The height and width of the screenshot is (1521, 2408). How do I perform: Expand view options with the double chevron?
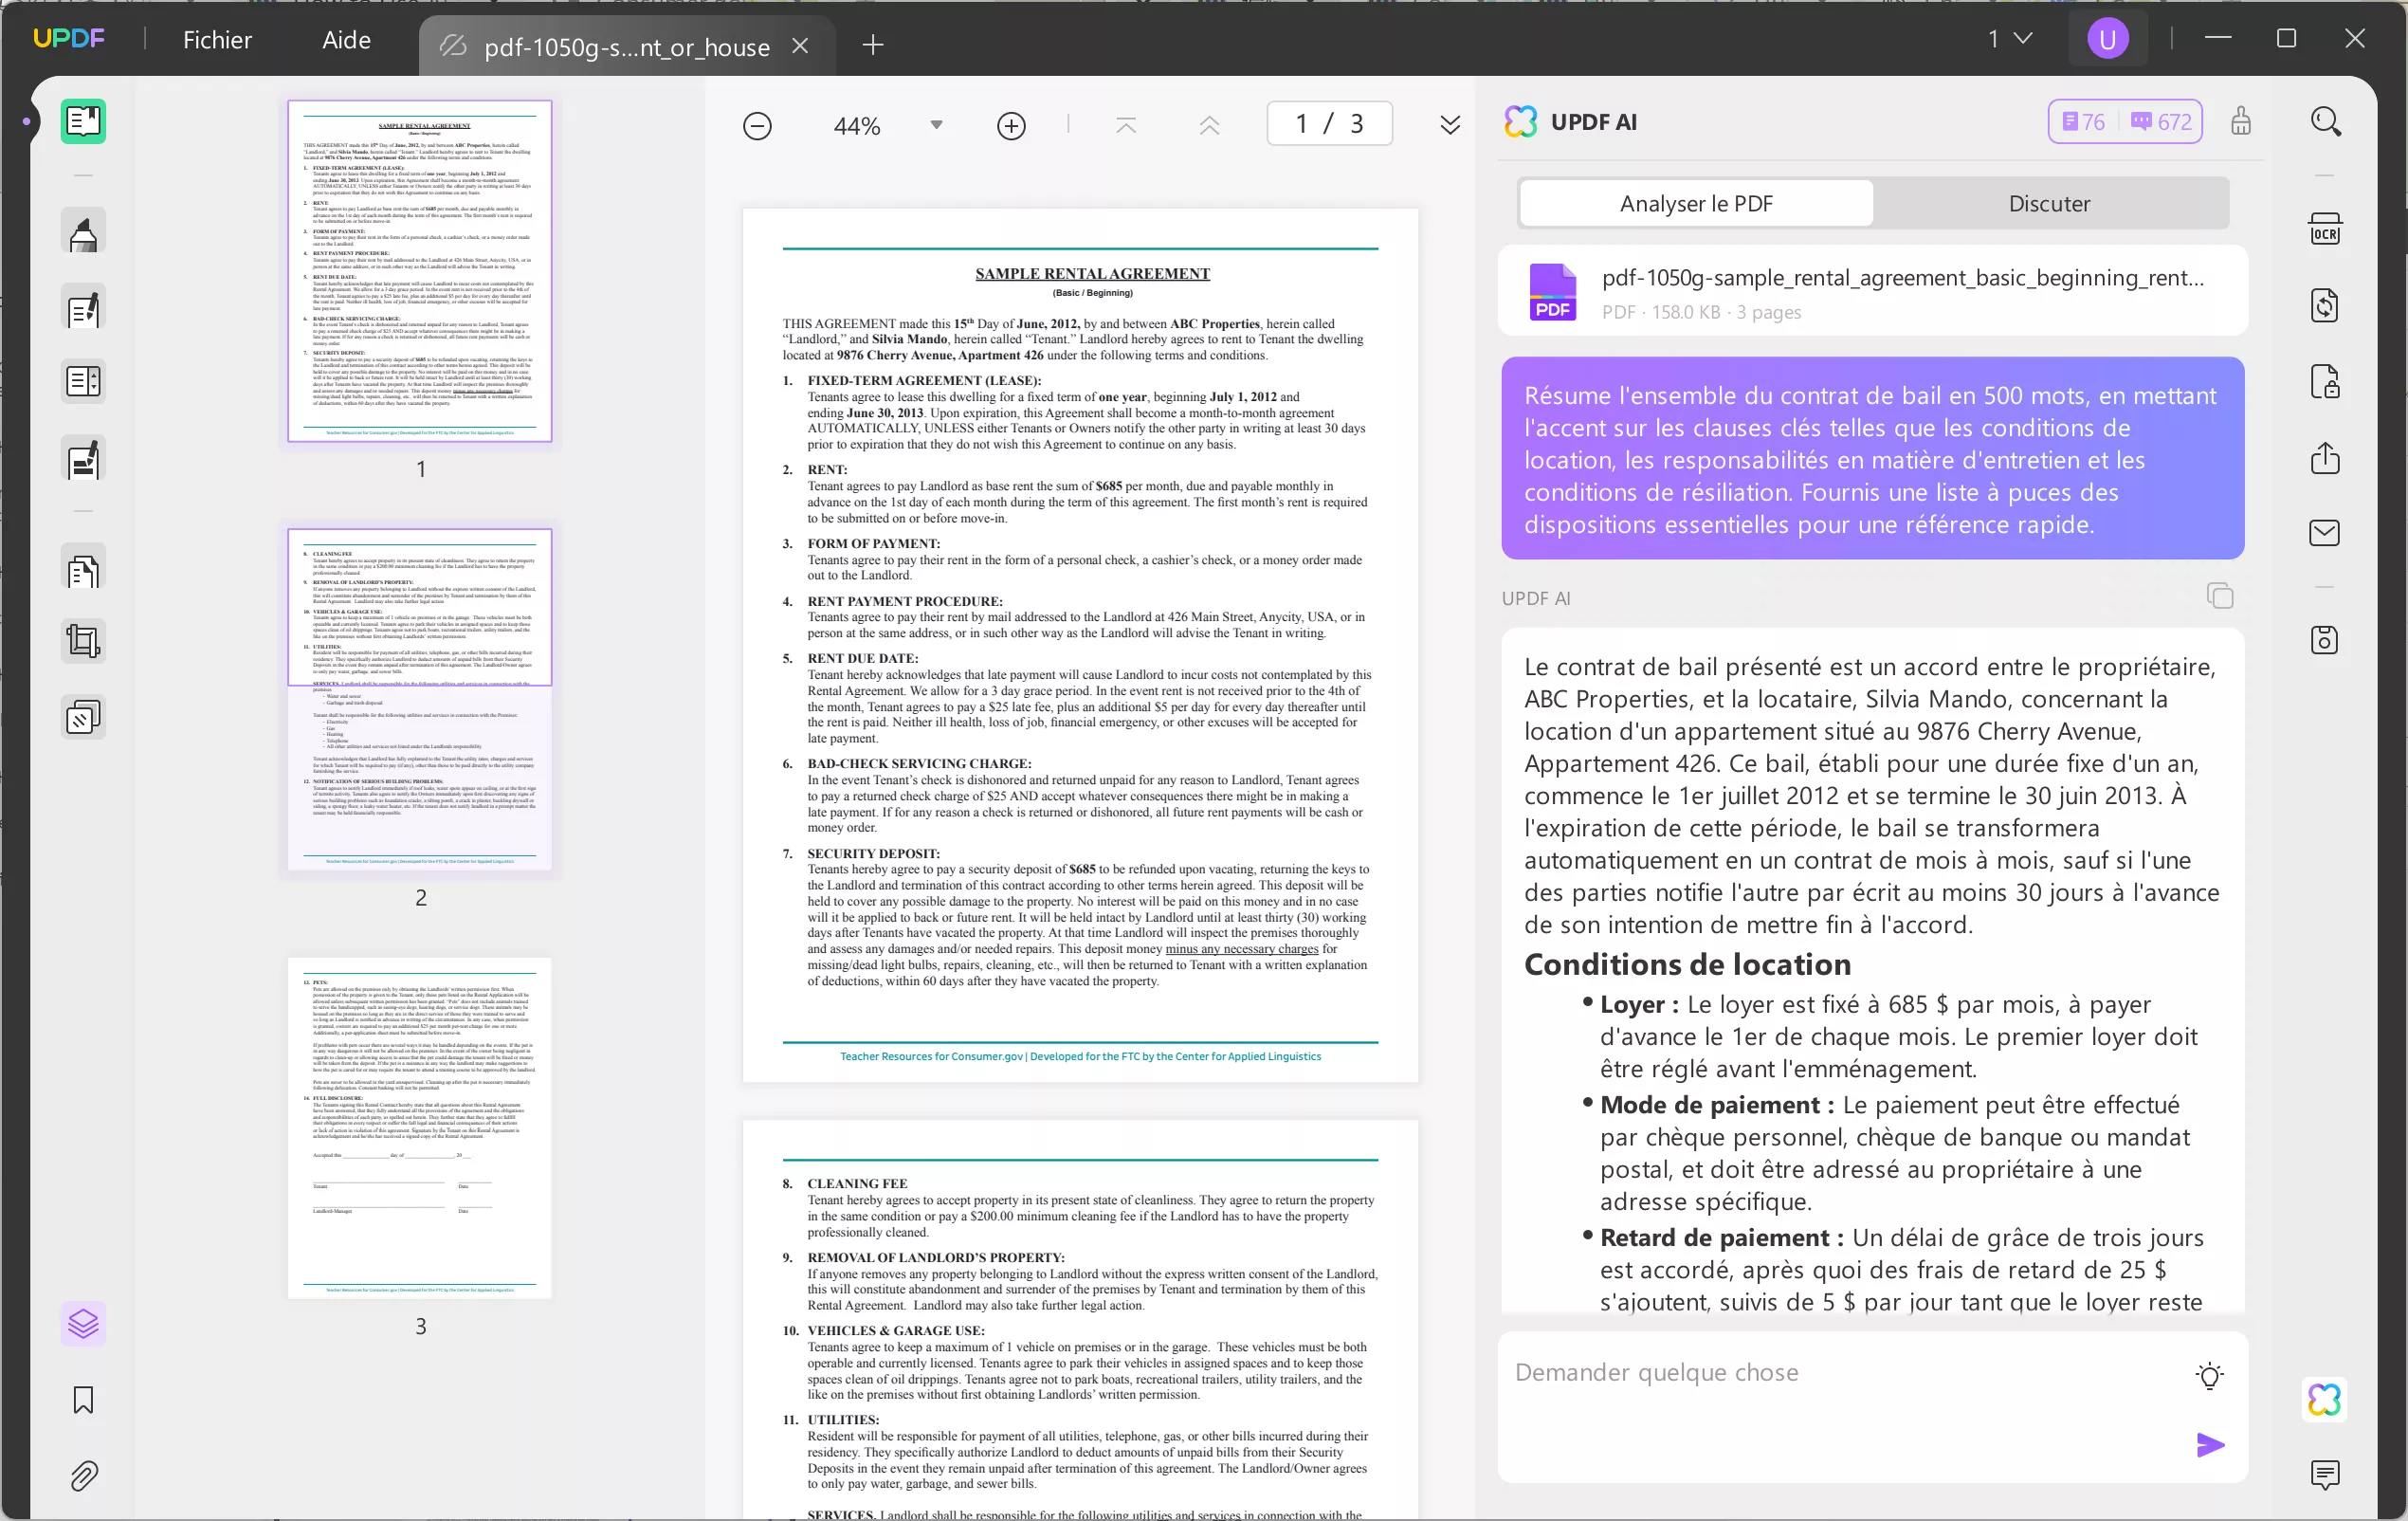[x=1450, y=124]
